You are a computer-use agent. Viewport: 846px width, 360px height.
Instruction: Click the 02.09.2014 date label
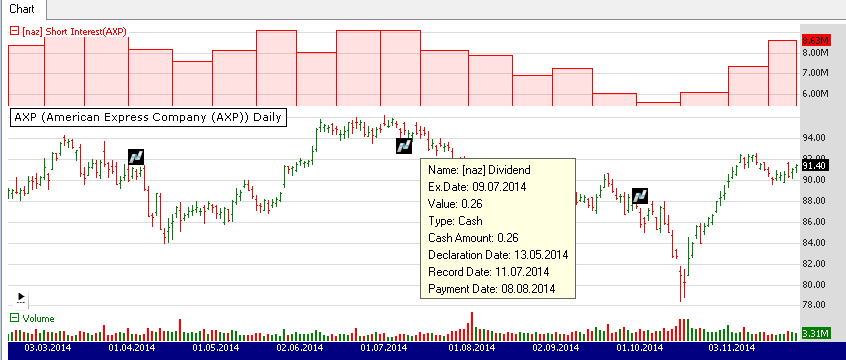(x=555, y=347)
